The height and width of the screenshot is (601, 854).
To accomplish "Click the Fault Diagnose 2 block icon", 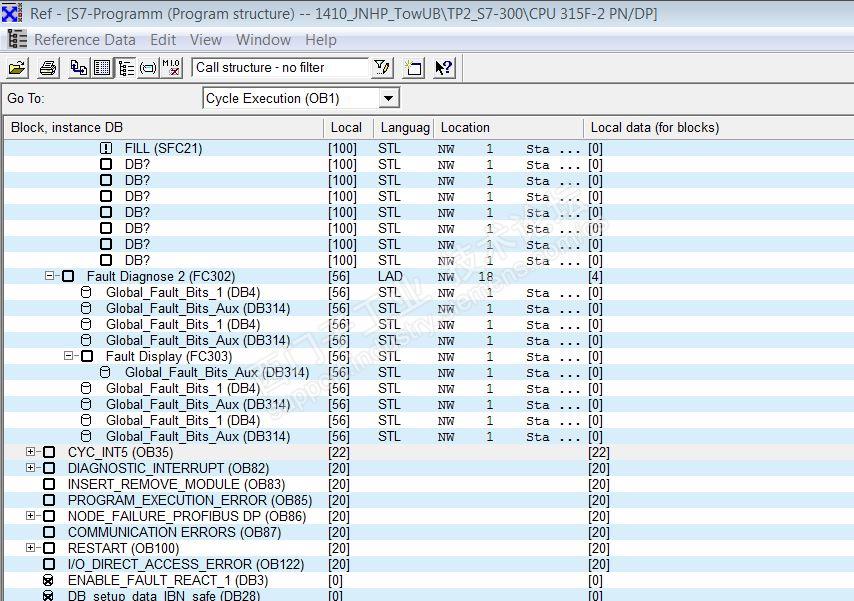I will [68, 276].
